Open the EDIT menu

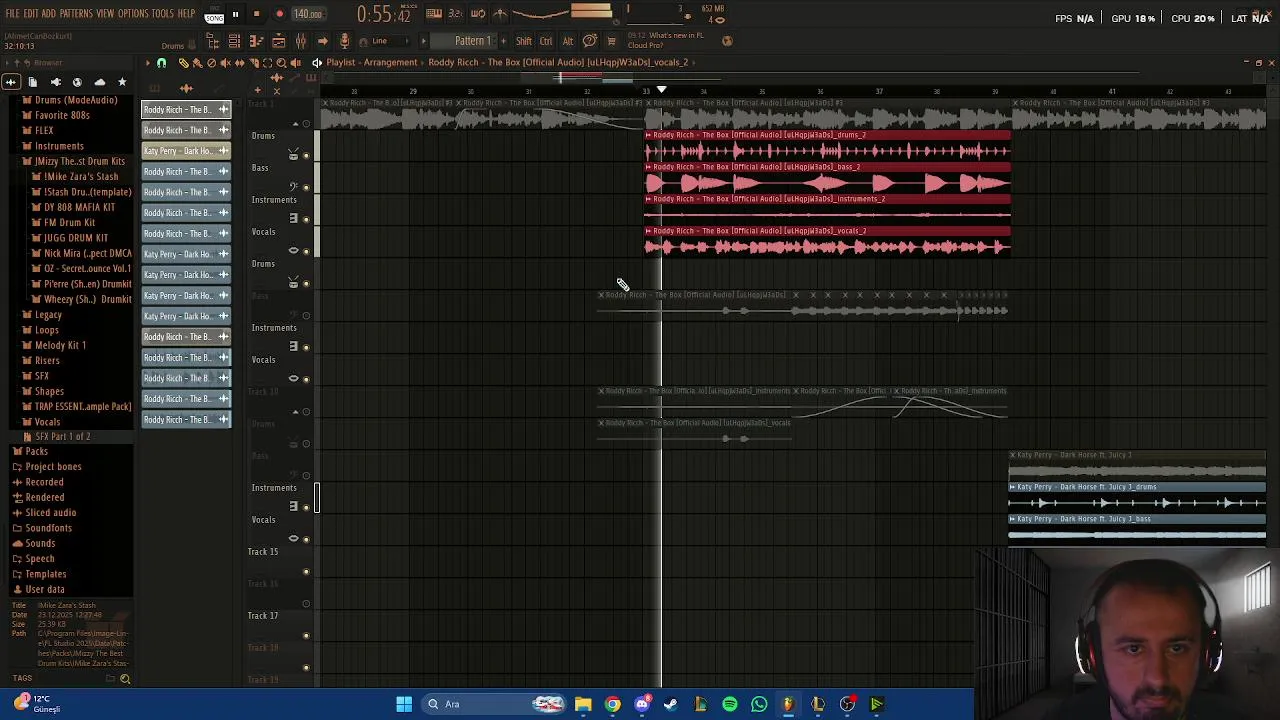[x=31, y=14]
